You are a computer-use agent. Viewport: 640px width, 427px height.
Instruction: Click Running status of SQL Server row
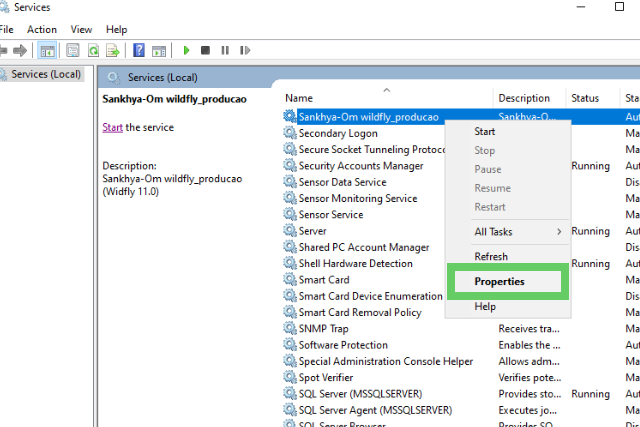[591, 394]
